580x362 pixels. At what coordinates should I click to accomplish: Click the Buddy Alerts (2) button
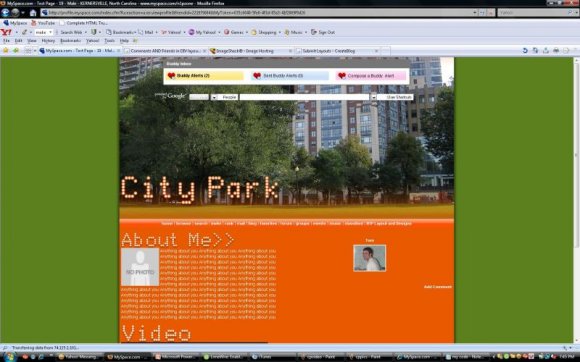point(204,75)
